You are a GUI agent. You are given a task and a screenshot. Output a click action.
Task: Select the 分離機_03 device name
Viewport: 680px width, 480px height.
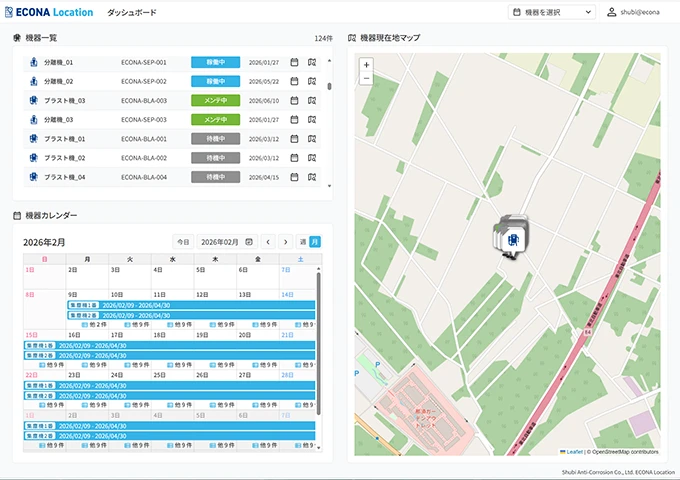point(59,120)
